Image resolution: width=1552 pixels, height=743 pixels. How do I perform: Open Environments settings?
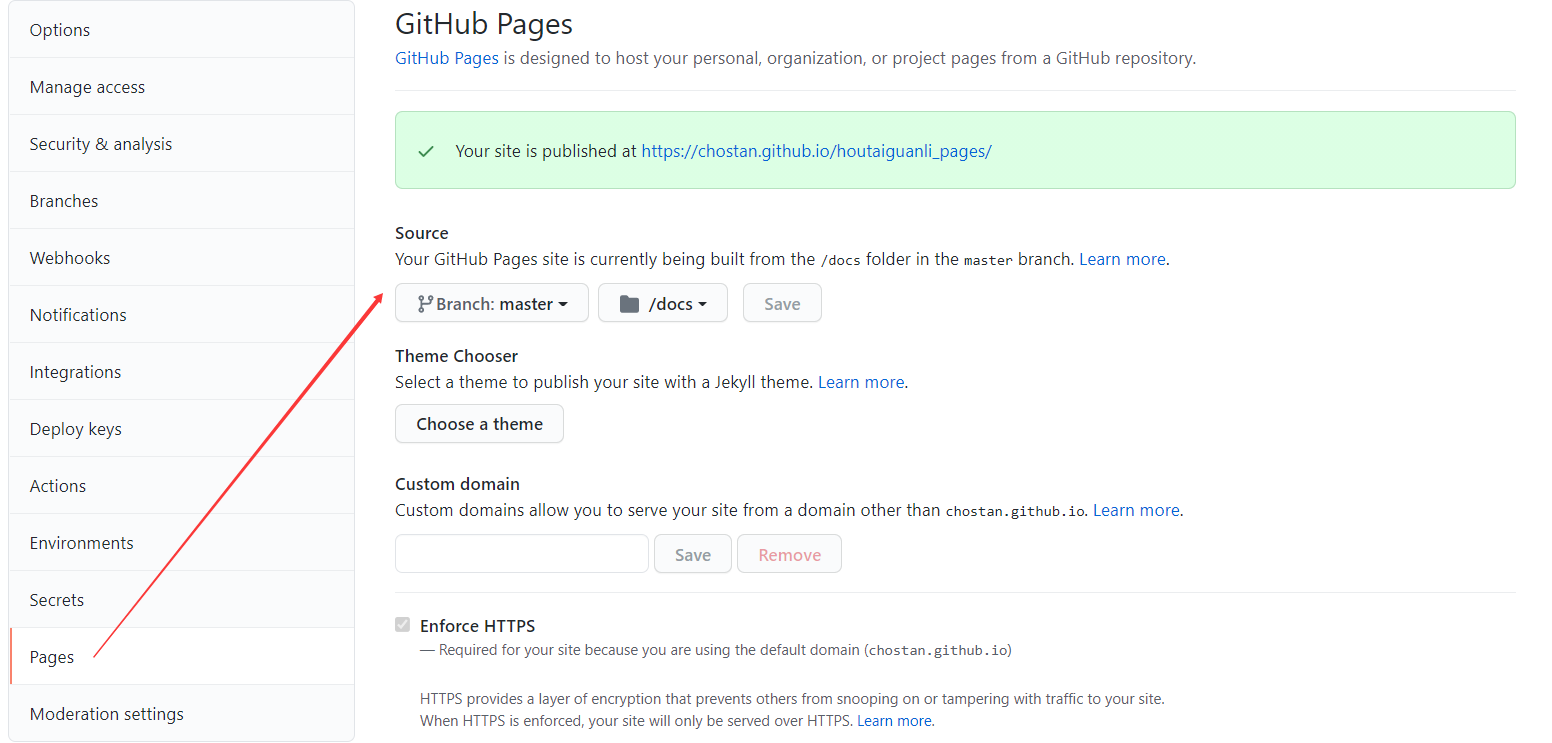point(181,543)
